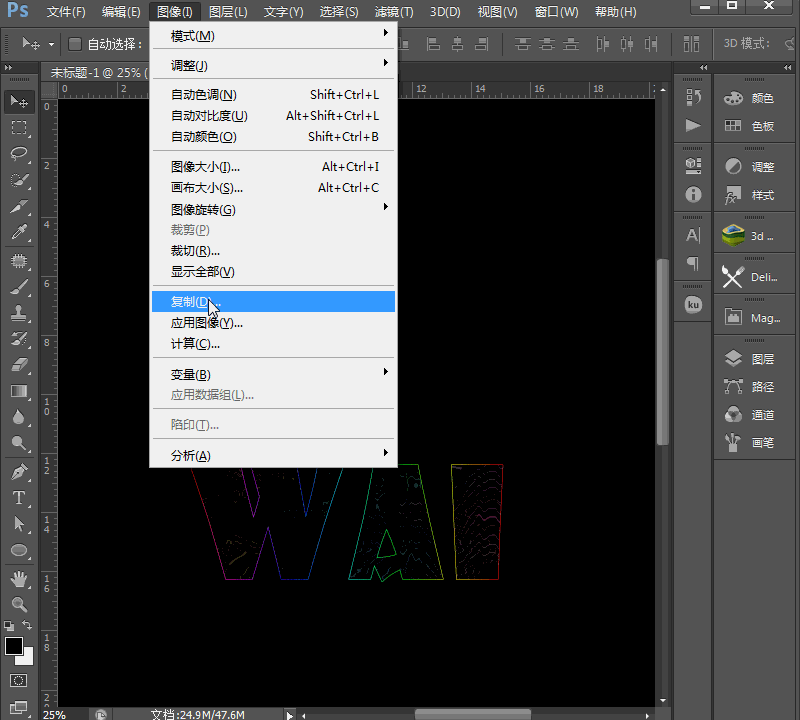Select the Hand tool
Screen dimensions: 800x720
click(19, 579)
